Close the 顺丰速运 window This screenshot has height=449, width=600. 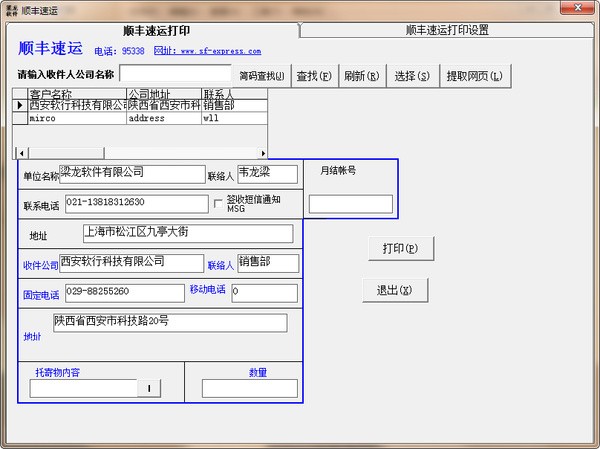(x=577, y=7)
